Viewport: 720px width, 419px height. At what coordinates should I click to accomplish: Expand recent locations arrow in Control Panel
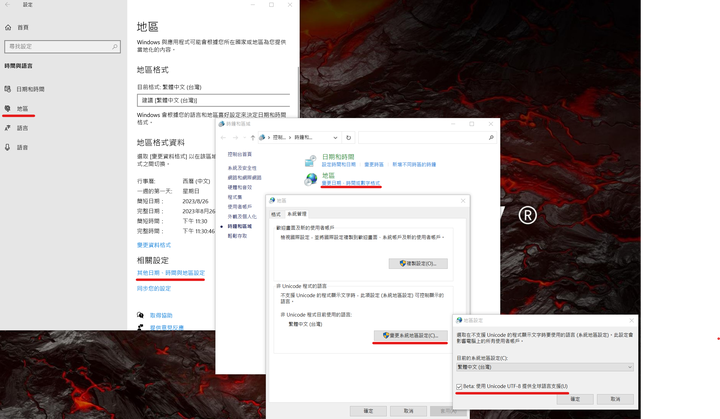tap(244, 137)
